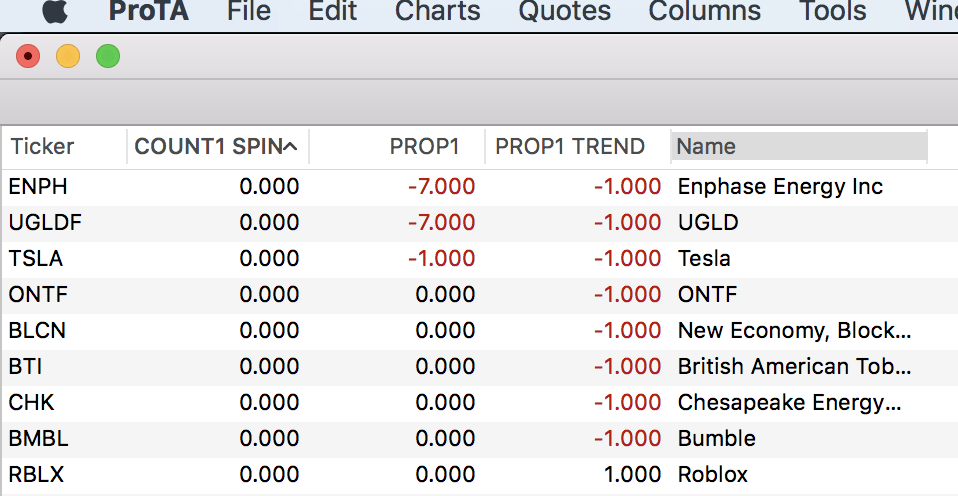Image resolution: width=958 pixels, height=496 pixels.
Task: Click the New Economy, Block… name
Action: click(794, 330)
